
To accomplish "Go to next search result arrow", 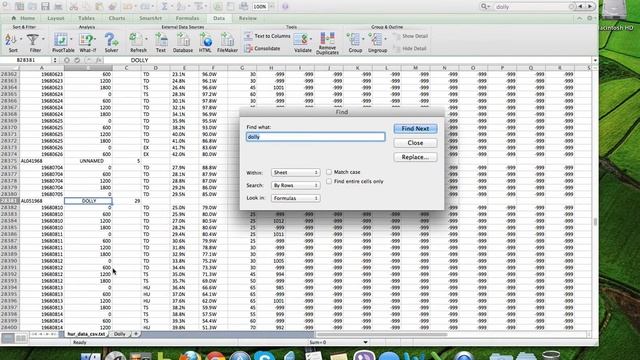I will click(590, 7).
